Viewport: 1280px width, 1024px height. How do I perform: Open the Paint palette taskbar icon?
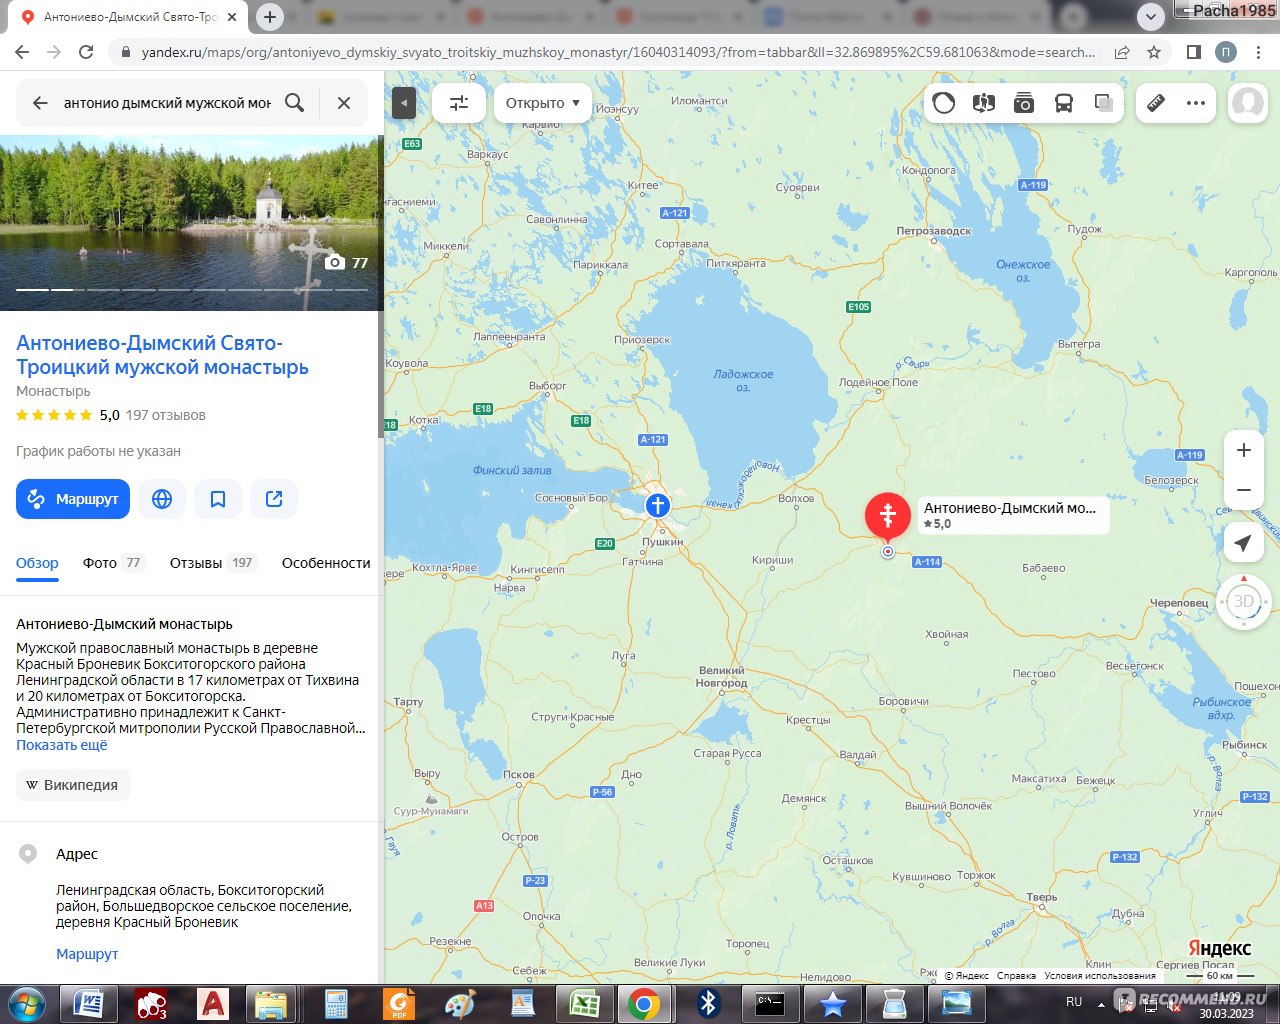460,1003
